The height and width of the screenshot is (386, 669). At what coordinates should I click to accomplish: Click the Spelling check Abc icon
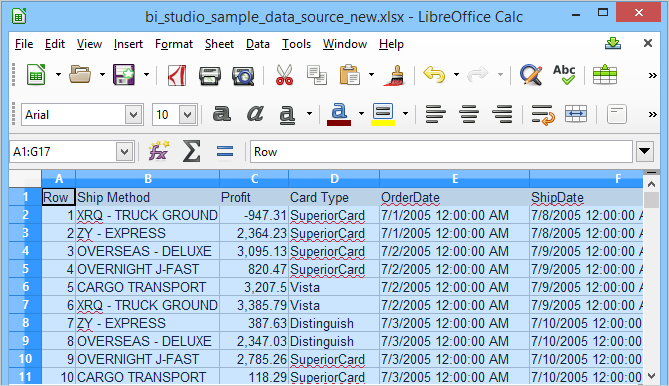[564, 75]
